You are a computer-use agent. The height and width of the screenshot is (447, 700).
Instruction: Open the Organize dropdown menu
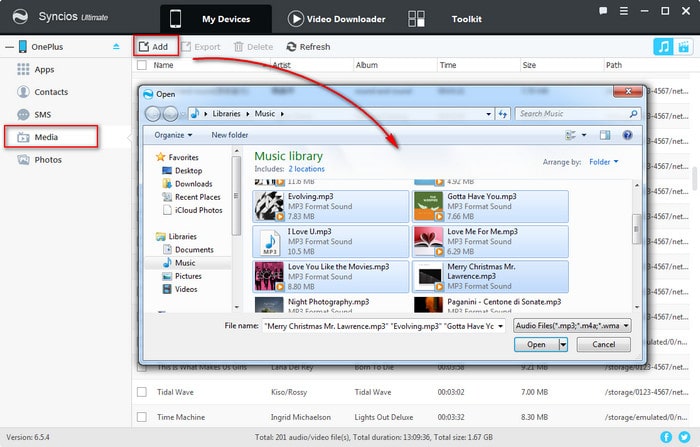pyautogui.click(x=173, y=135)
